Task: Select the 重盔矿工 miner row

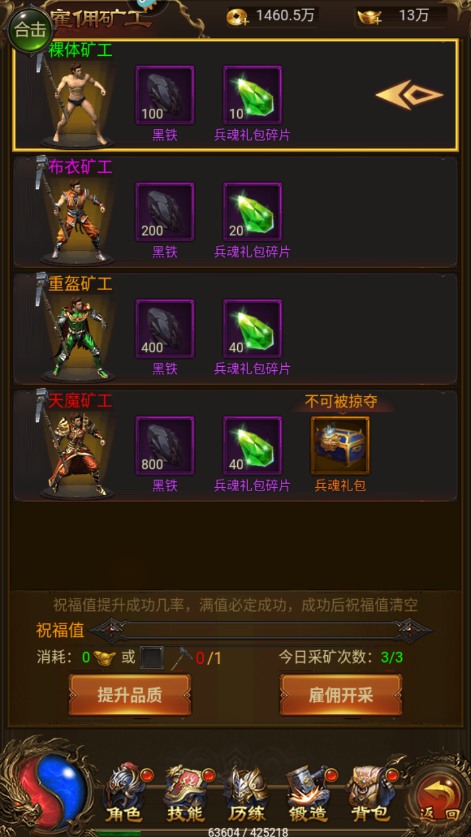Action: pyautogui.click(x=236, y=329)
